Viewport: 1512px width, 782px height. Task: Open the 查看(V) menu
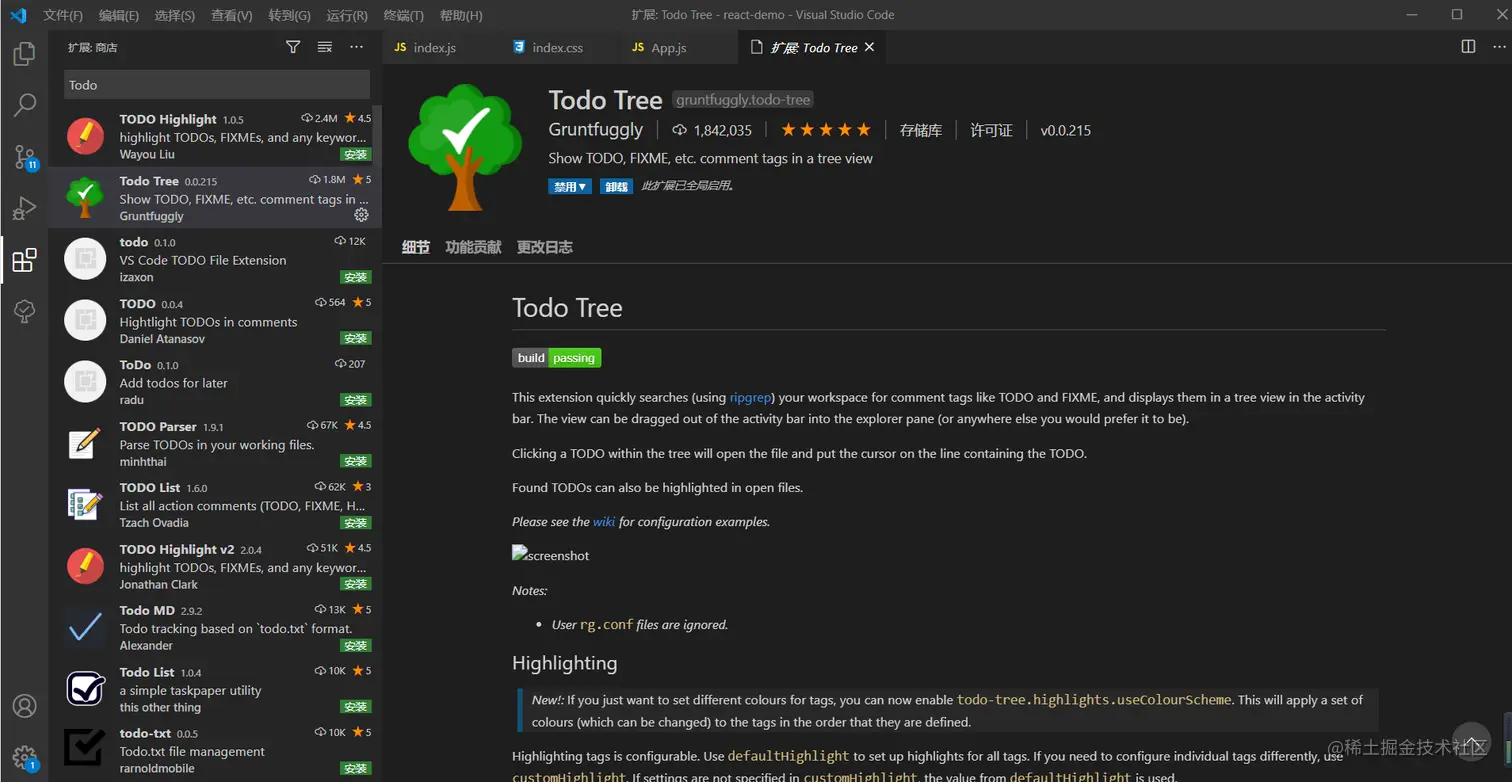[x=232, y=15]
